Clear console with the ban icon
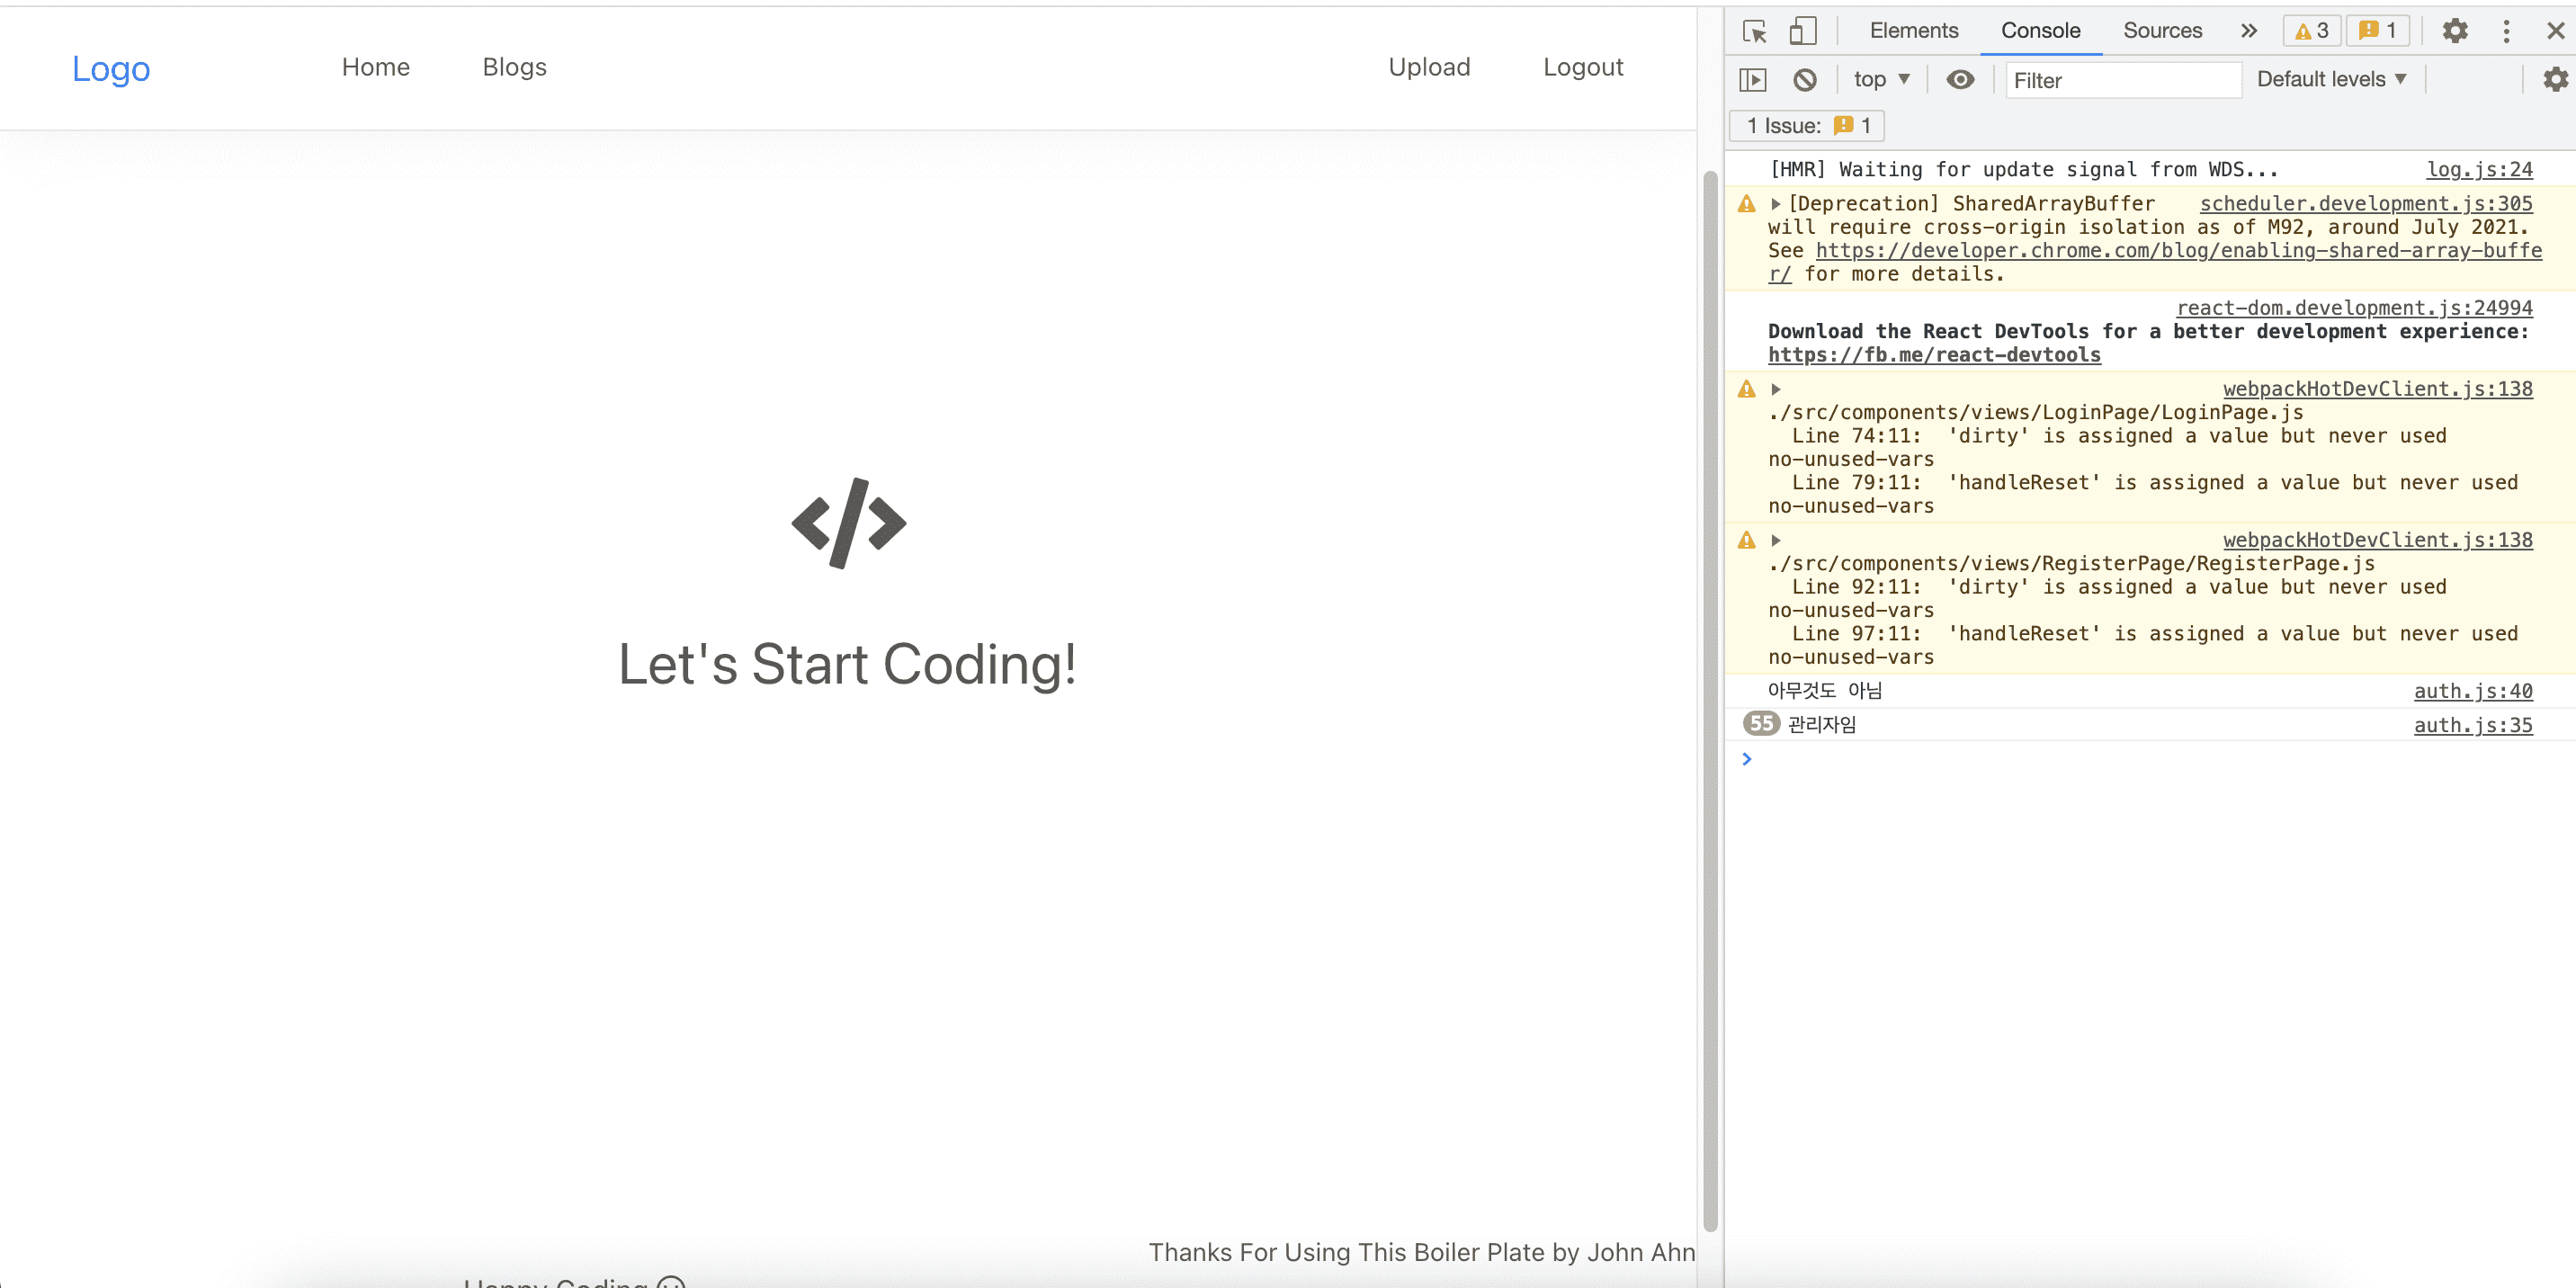The width and height of the screenshot is (2576, 1288). pos(1804,80)
